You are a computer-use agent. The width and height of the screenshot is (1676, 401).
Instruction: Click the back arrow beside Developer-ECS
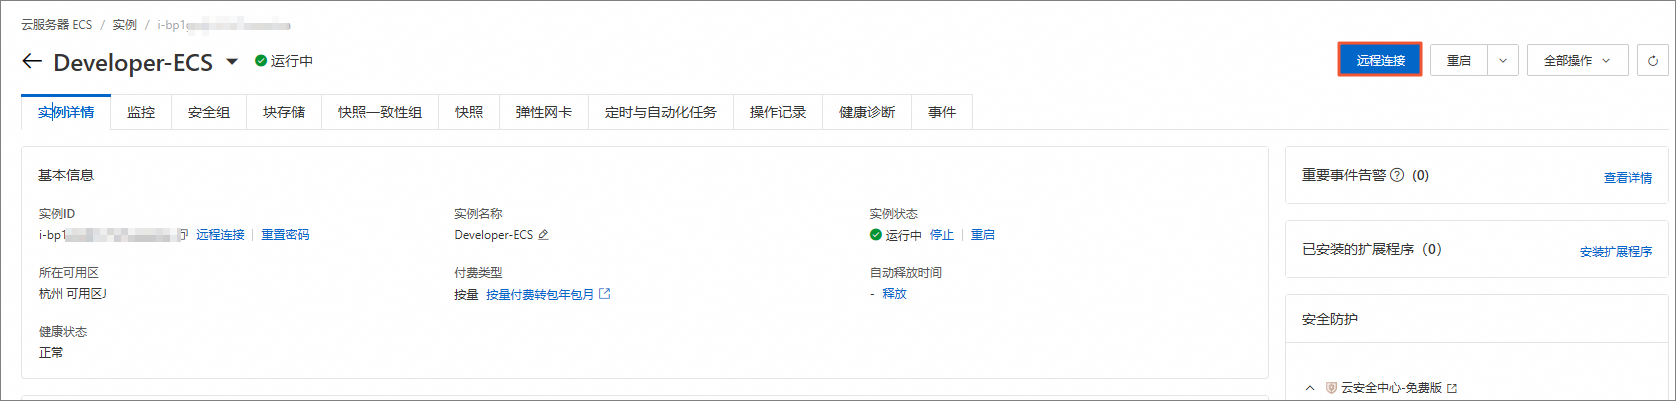pos(32,61)
